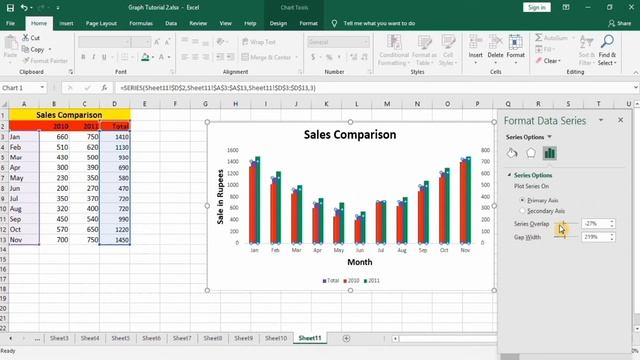640x360 pixels.
Task: Click the Paste clipboard icon
Action: 11,43
